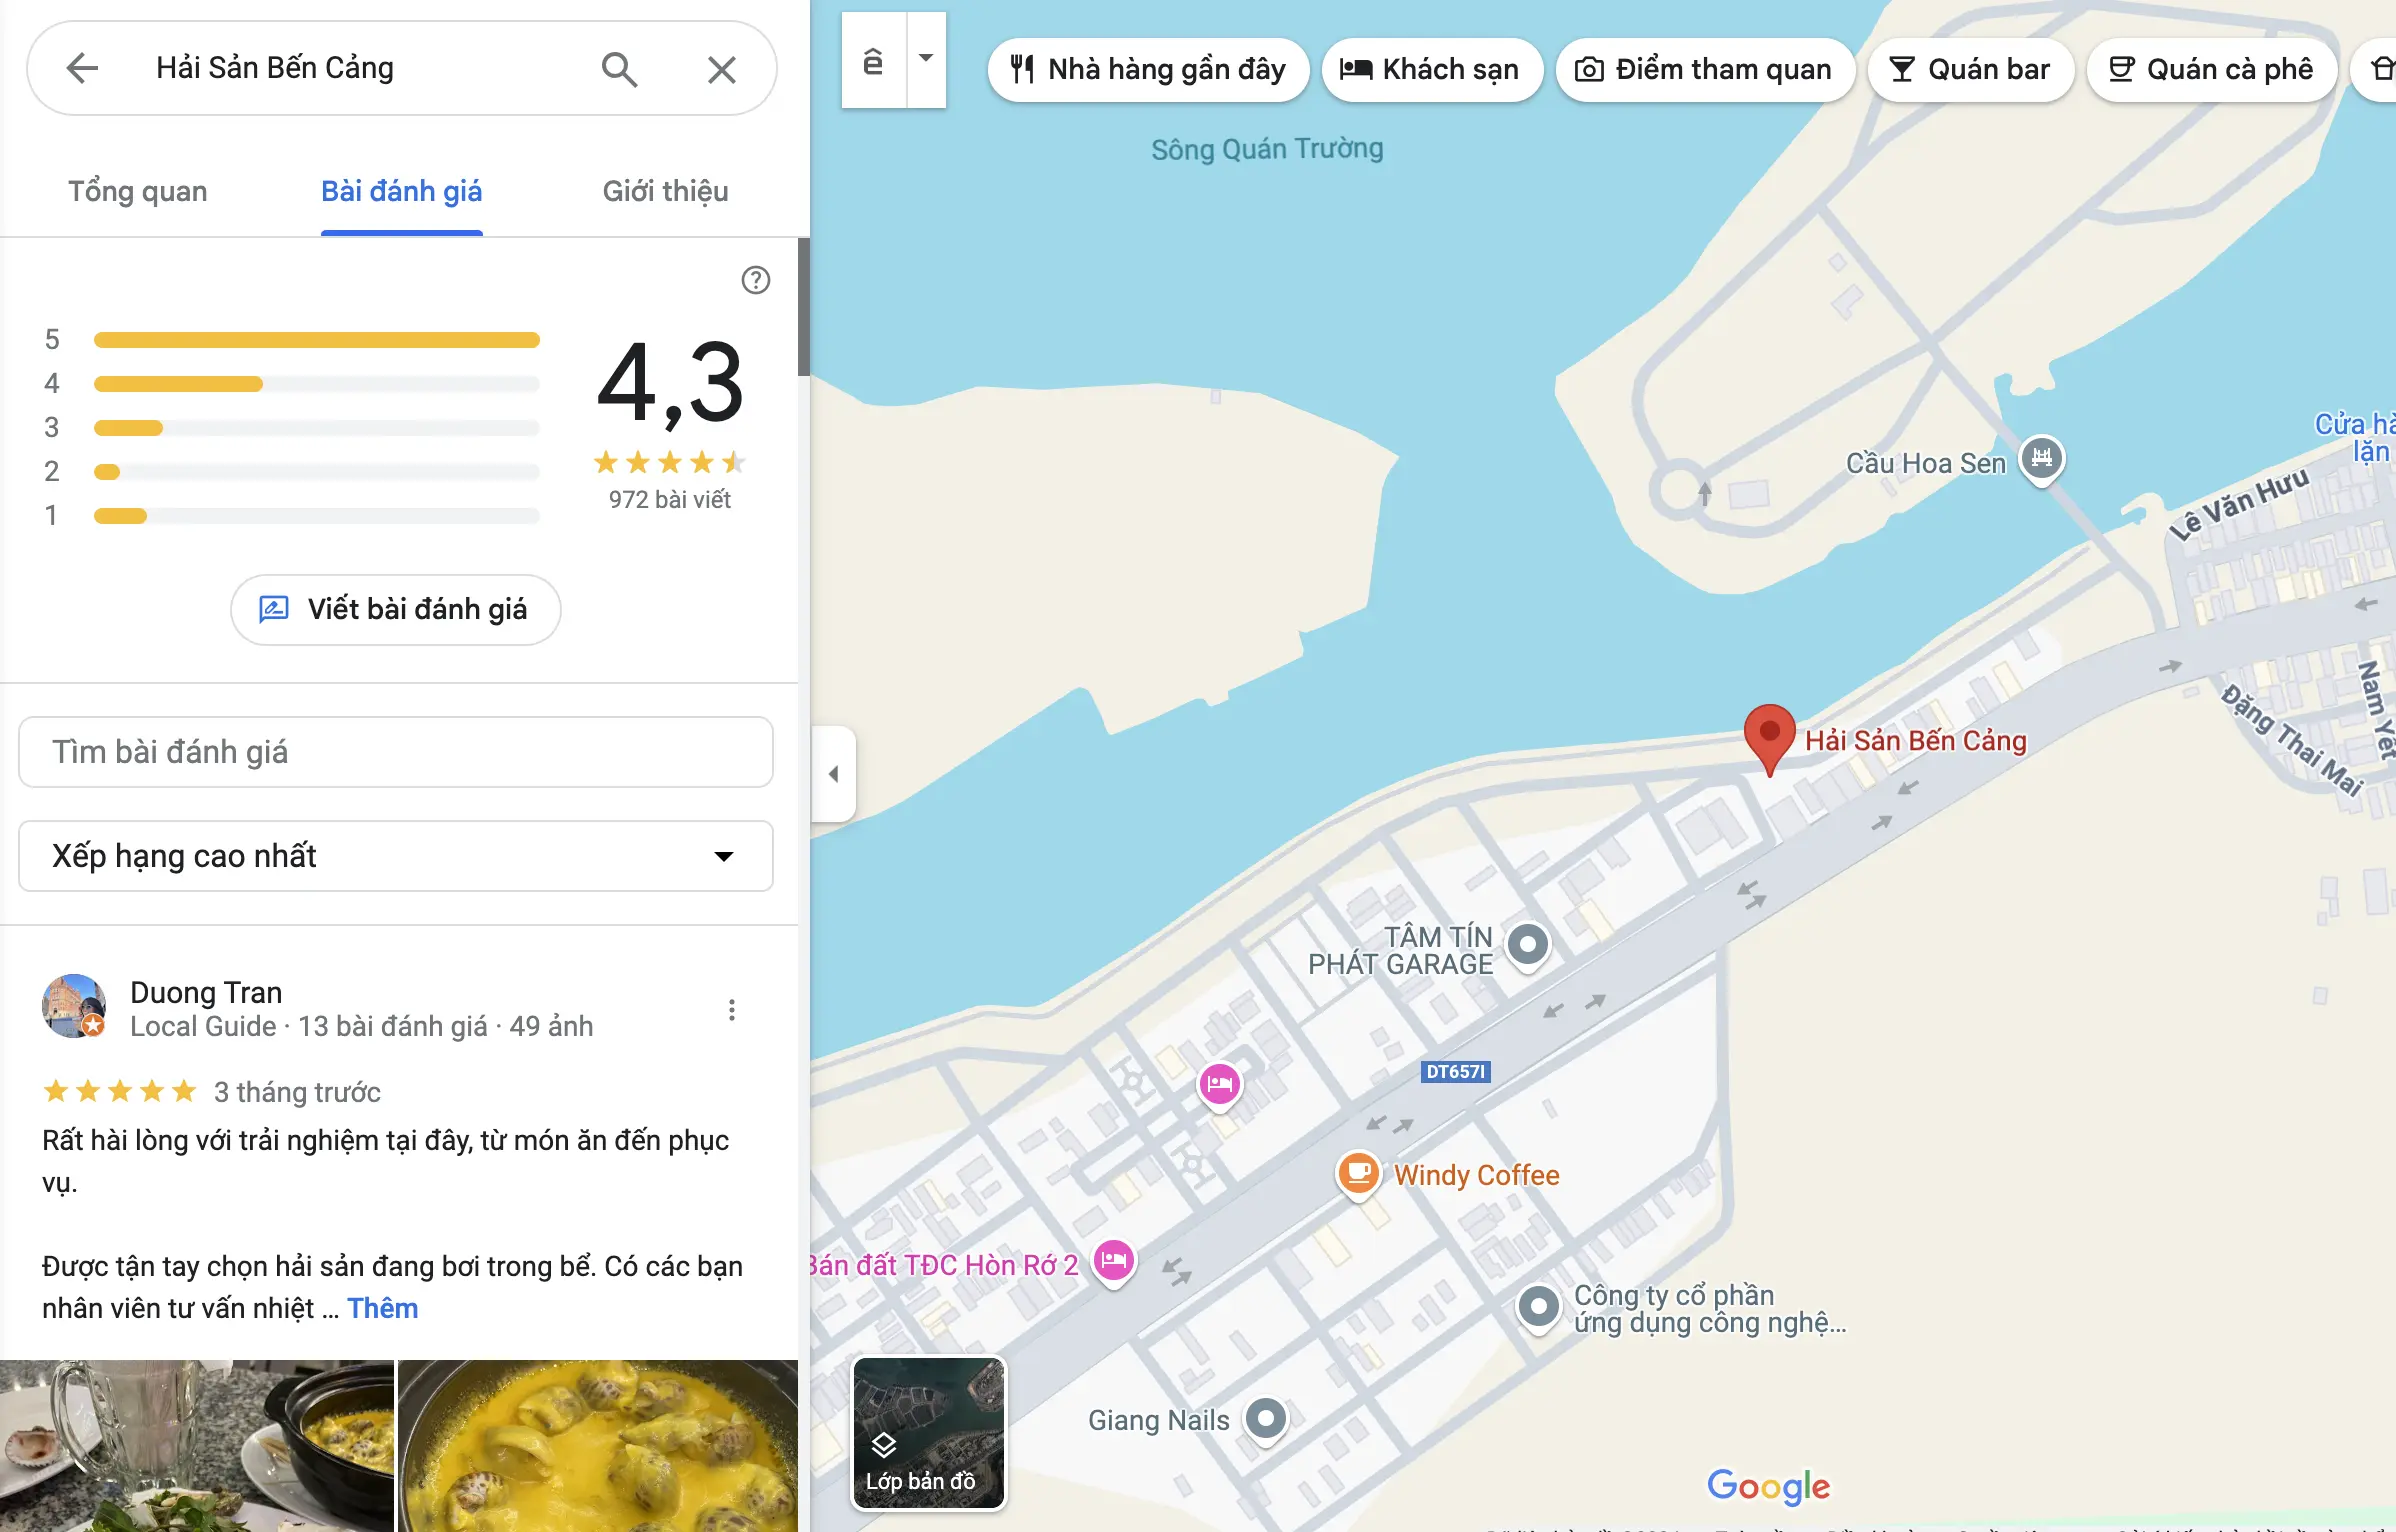
Task: Filter by the 5-star rating bar
Action: click(316, 340)
